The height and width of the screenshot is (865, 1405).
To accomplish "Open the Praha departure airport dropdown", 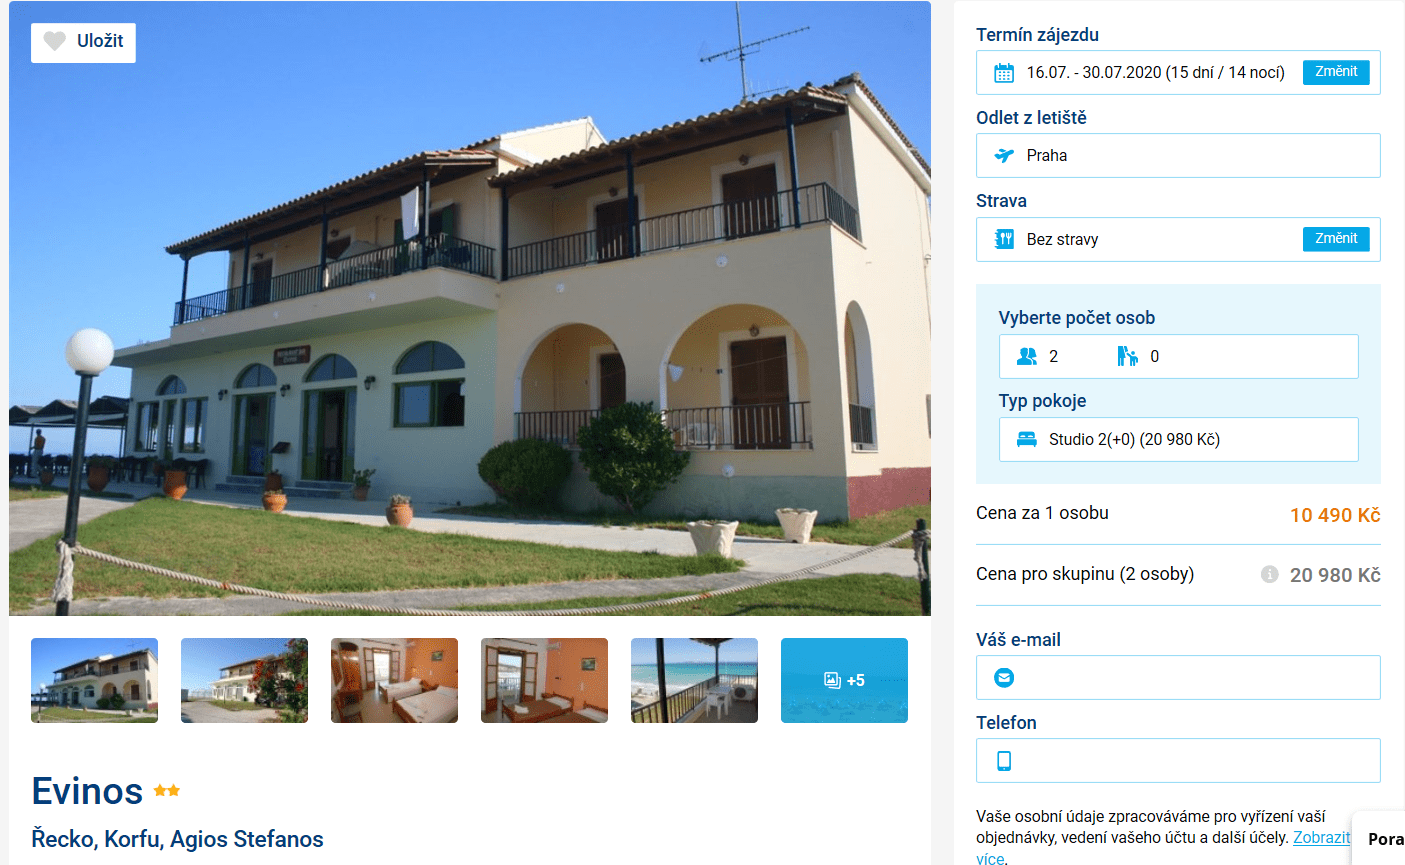I will pyautogui.click(x=1178, y=155).
